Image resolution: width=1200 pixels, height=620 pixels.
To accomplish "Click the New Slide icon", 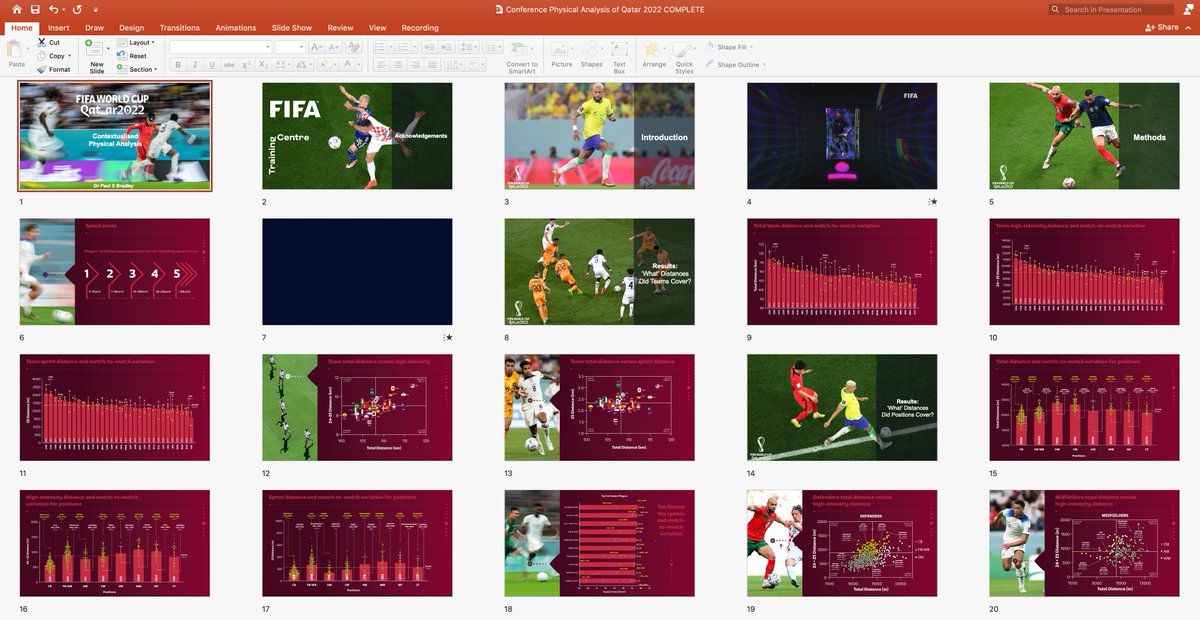I will tap(95, 48).
